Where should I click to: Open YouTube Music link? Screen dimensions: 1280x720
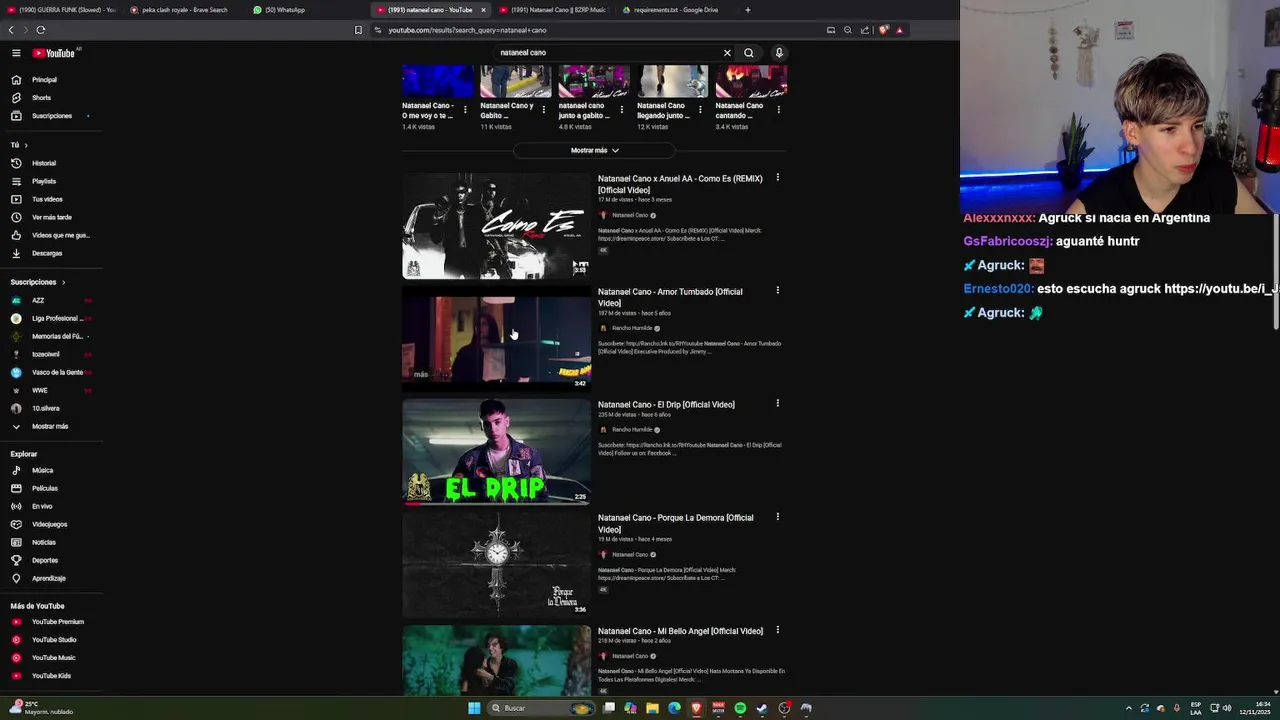pos(52,658)
